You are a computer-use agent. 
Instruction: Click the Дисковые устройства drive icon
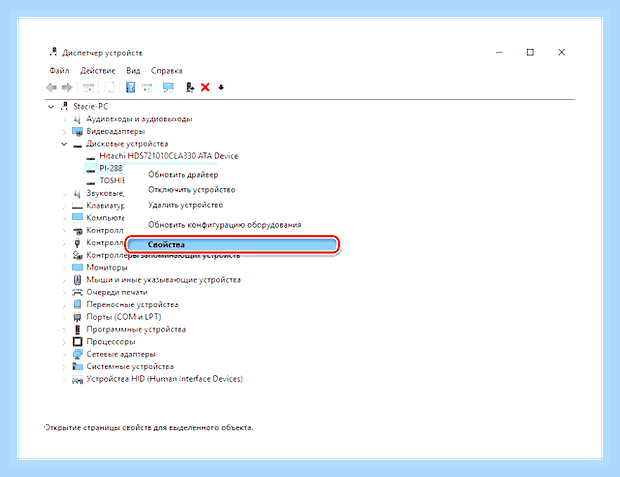(78, 144)
